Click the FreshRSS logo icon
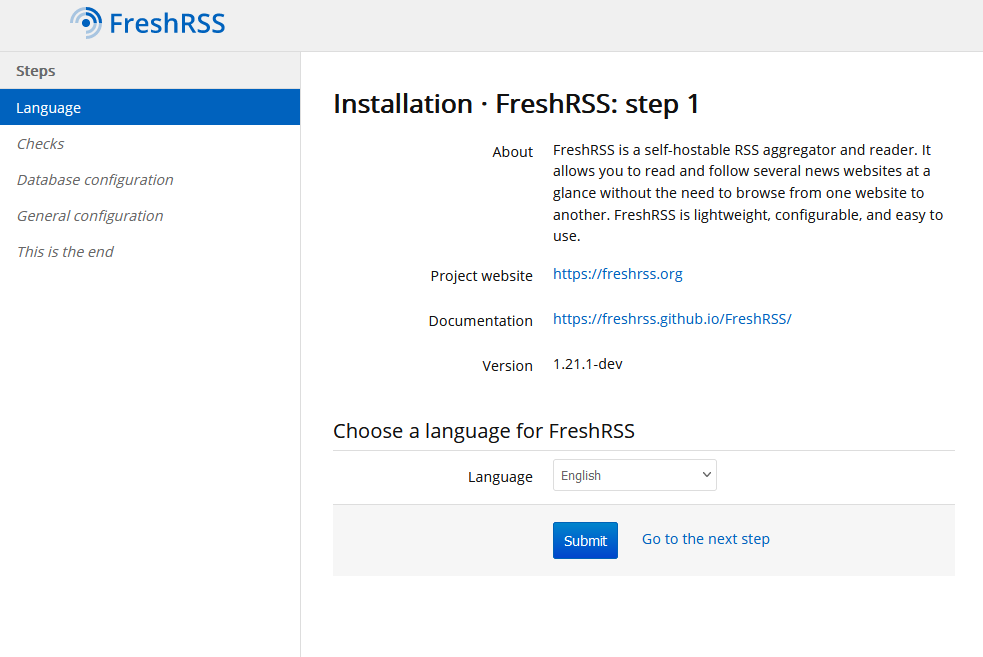The image size is (983, 657). (x=86, y=22)
